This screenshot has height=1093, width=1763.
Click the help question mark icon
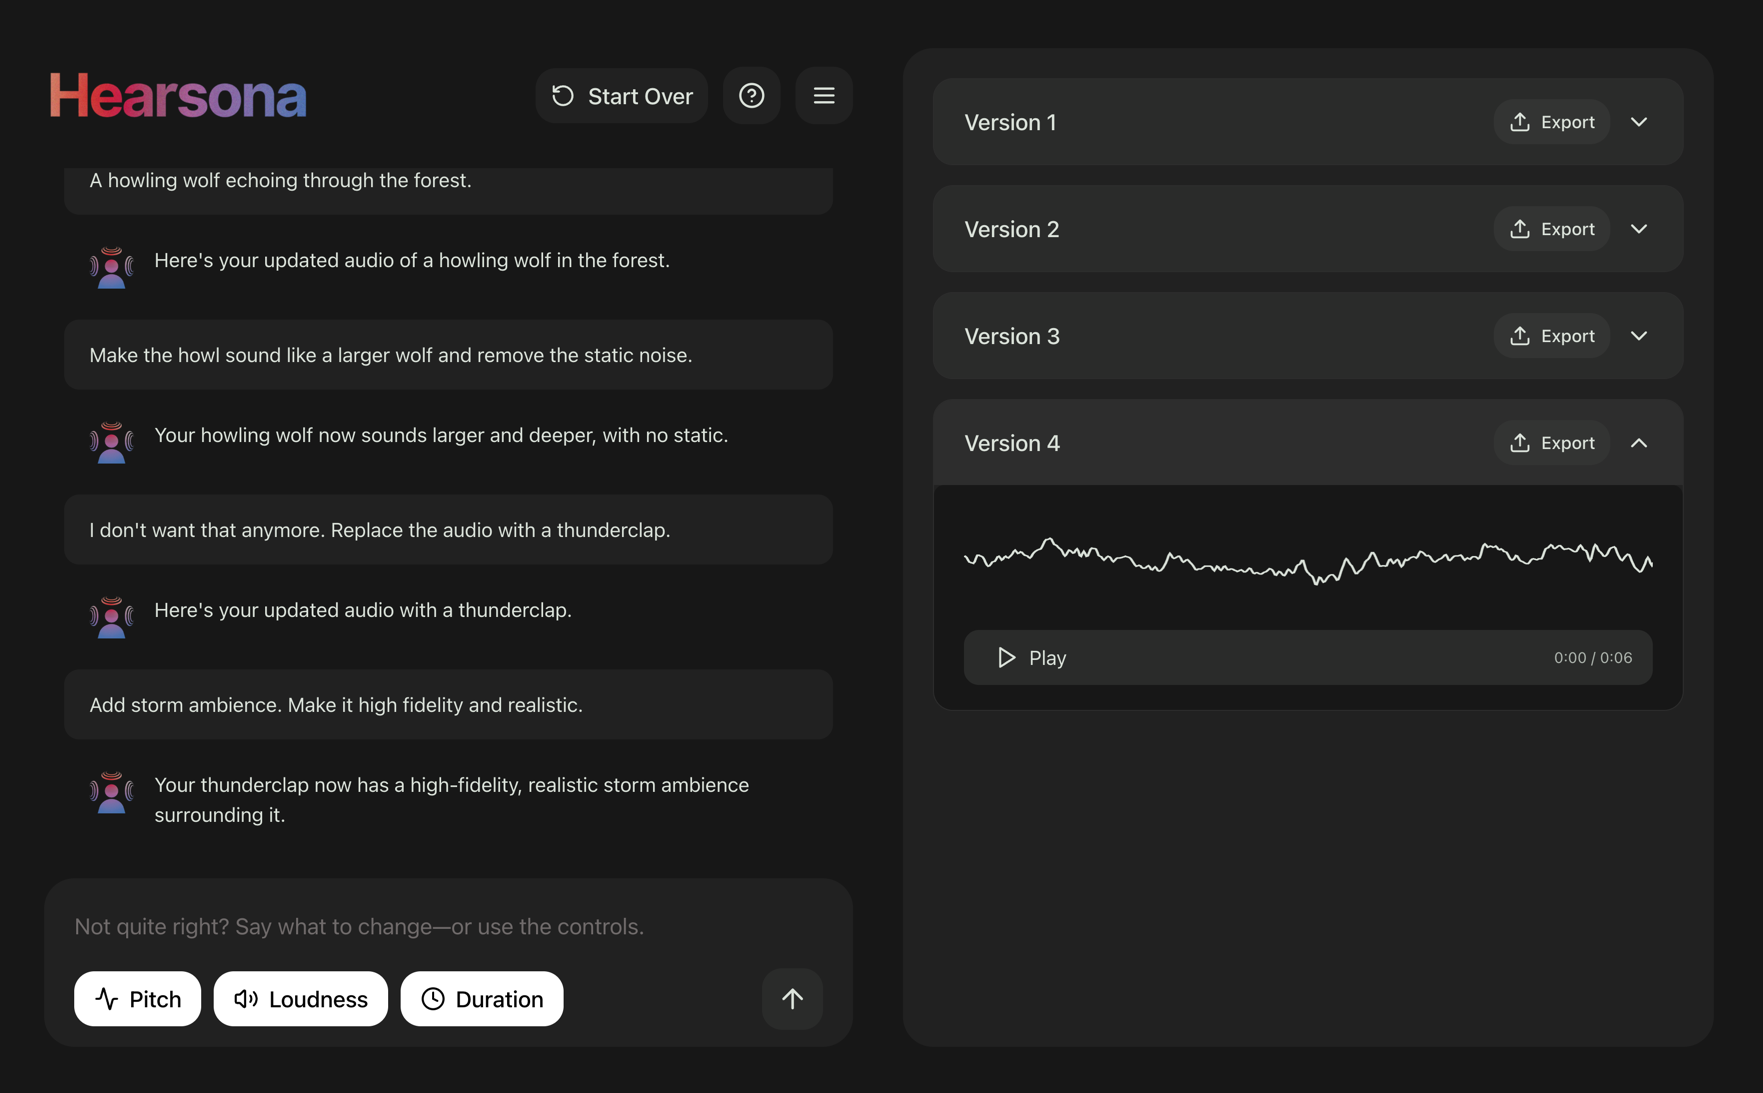tap(751, 96)
